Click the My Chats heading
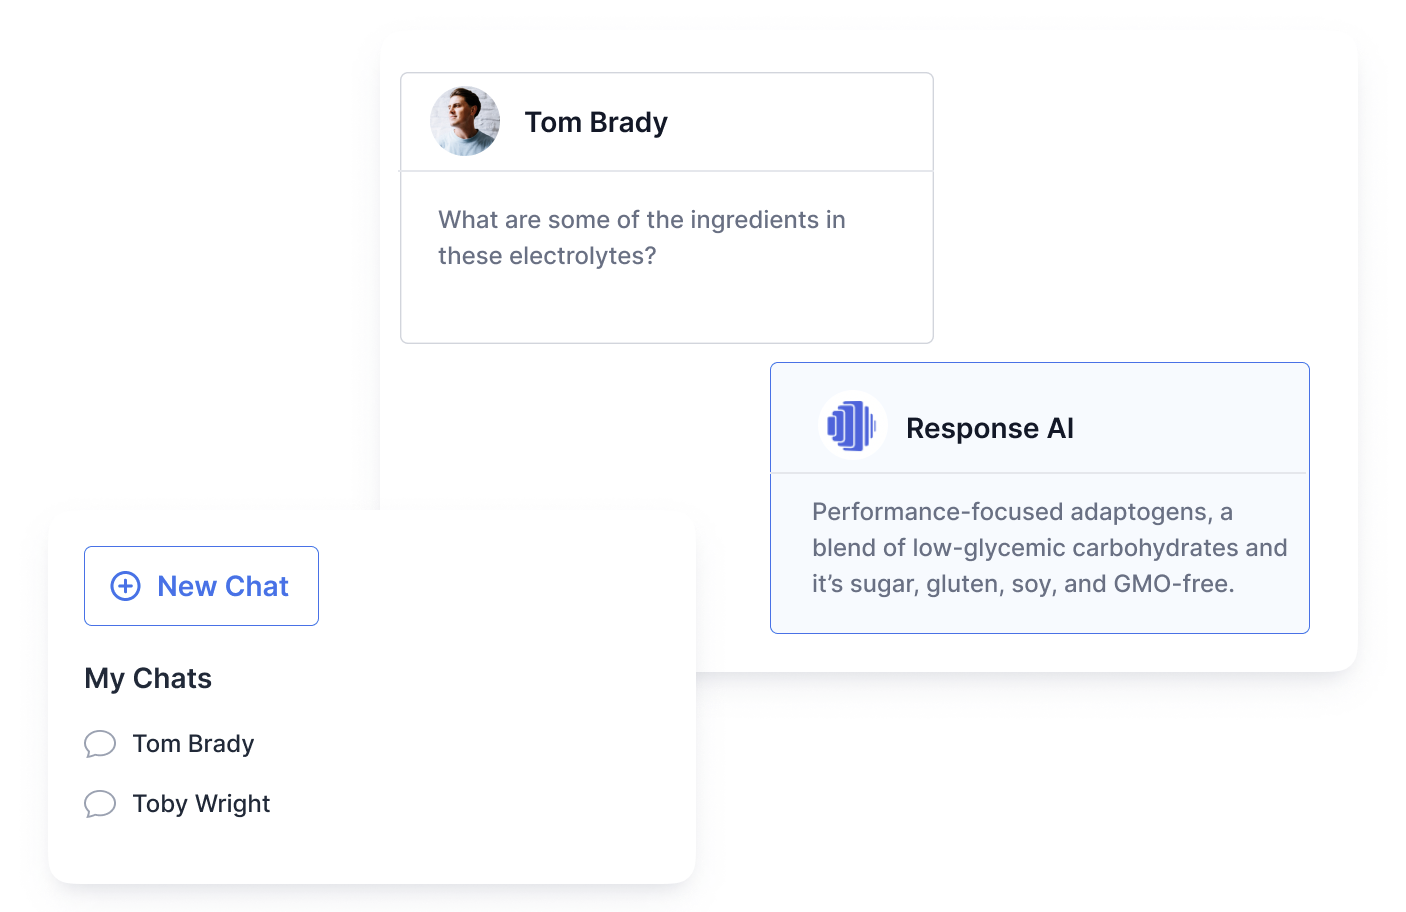Image resolution: width=1406 pixels, height=912 pixels. tap(148, 678)
